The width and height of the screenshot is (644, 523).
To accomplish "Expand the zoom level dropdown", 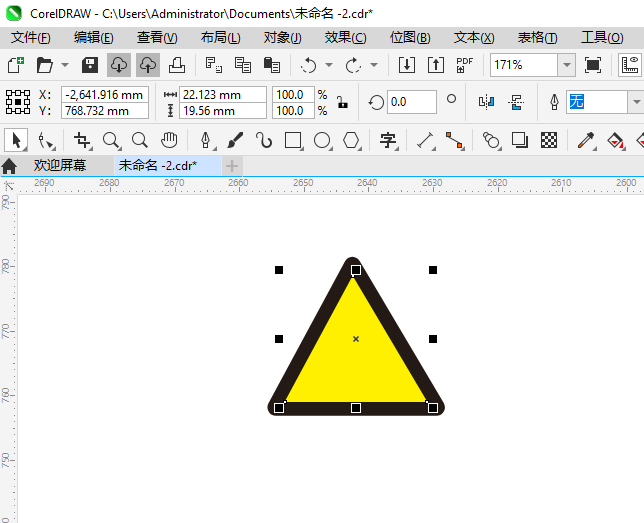I will 567,65.
